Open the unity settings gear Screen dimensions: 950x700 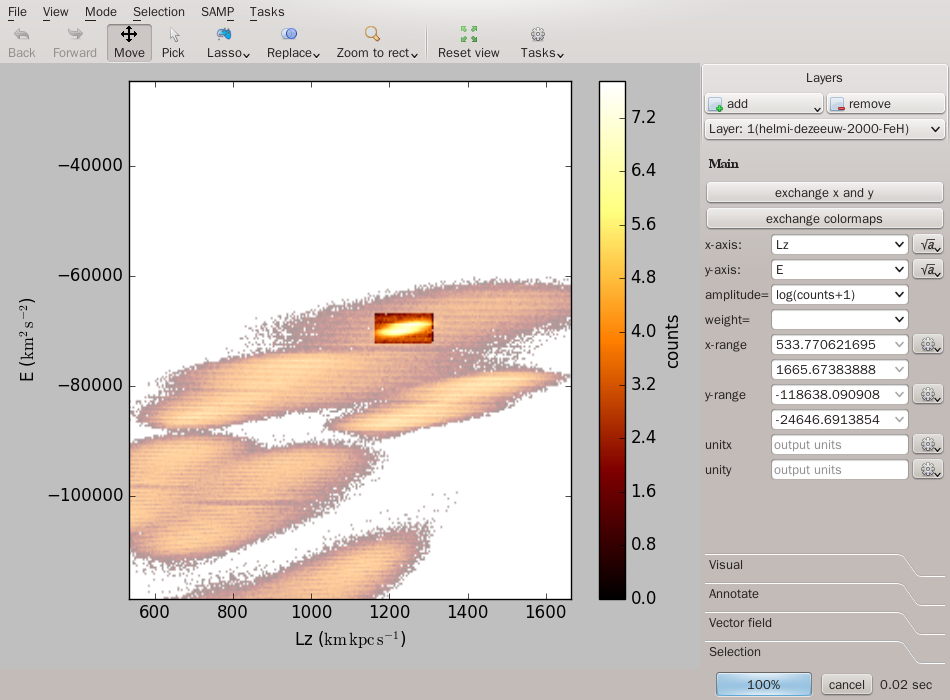pyautogui.click(x=927, y=469)
